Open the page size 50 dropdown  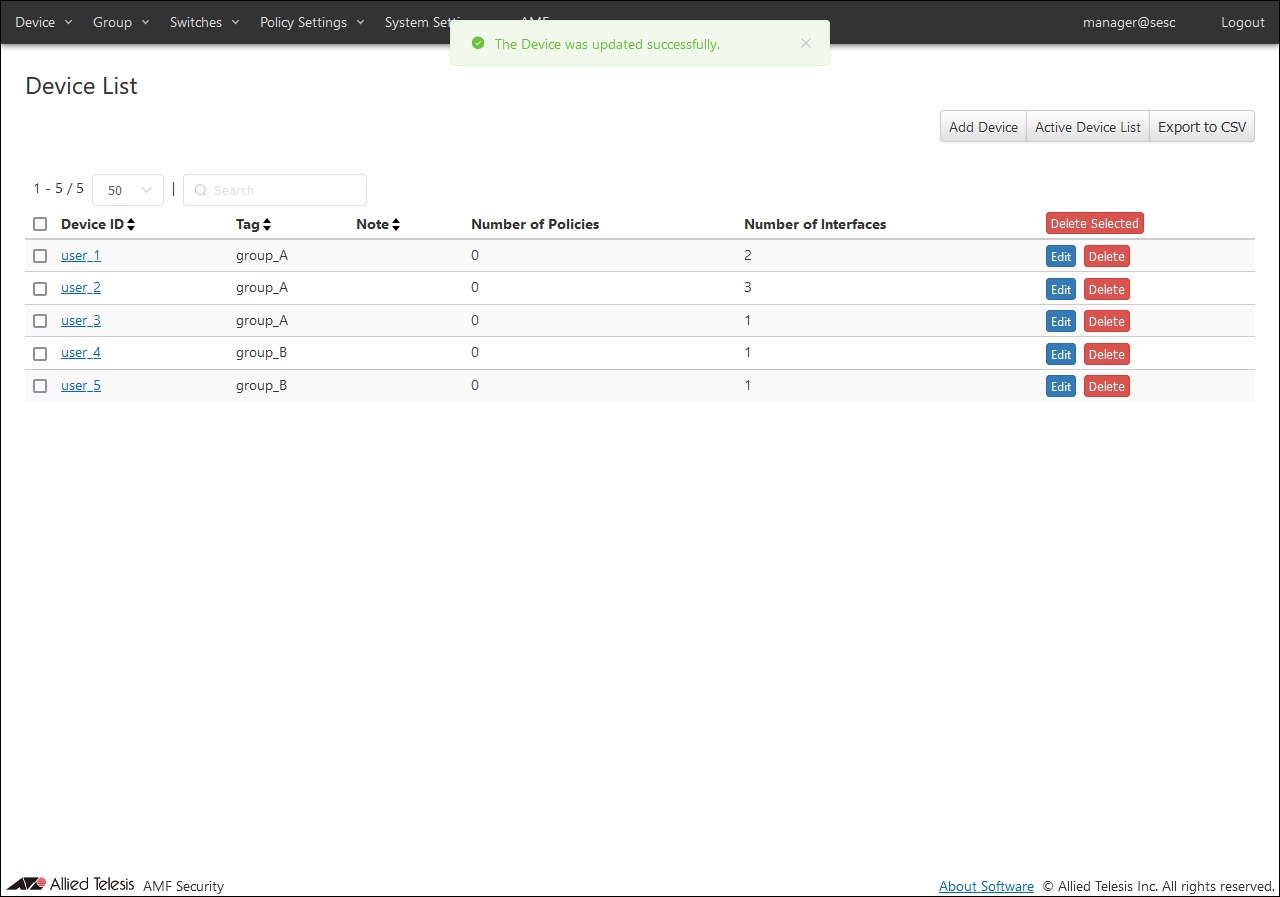(x=128, y=190)
